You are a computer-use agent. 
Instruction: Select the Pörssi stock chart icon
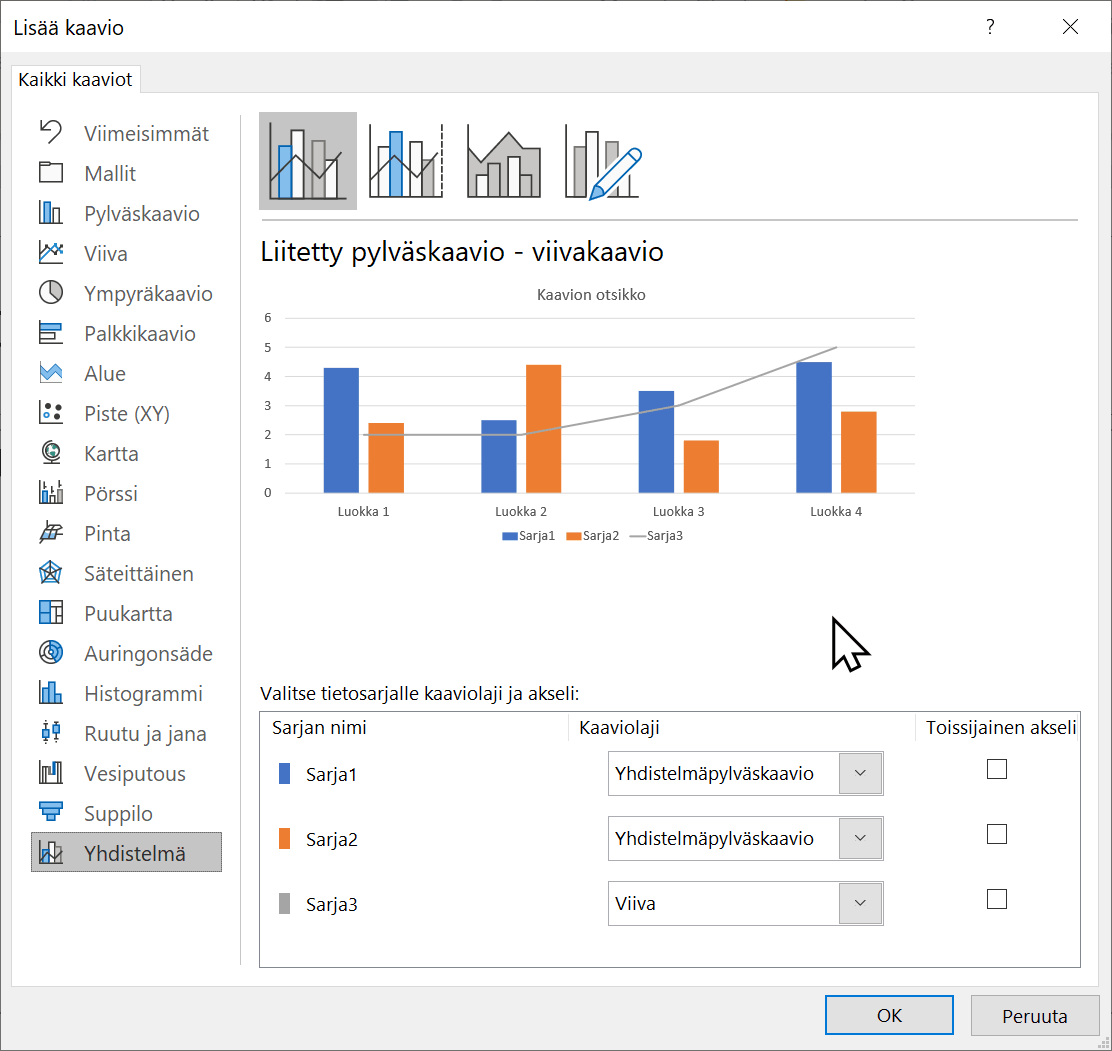(50, 492)
